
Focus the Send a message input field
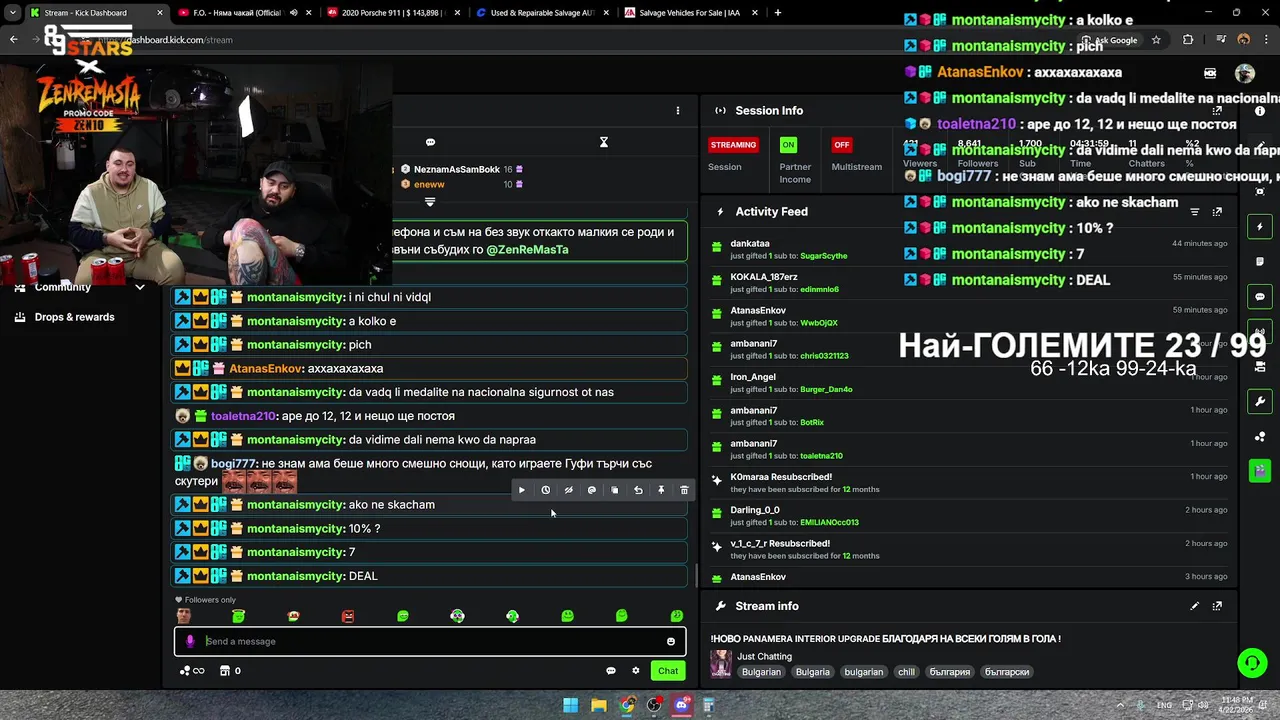click(430, 642)
